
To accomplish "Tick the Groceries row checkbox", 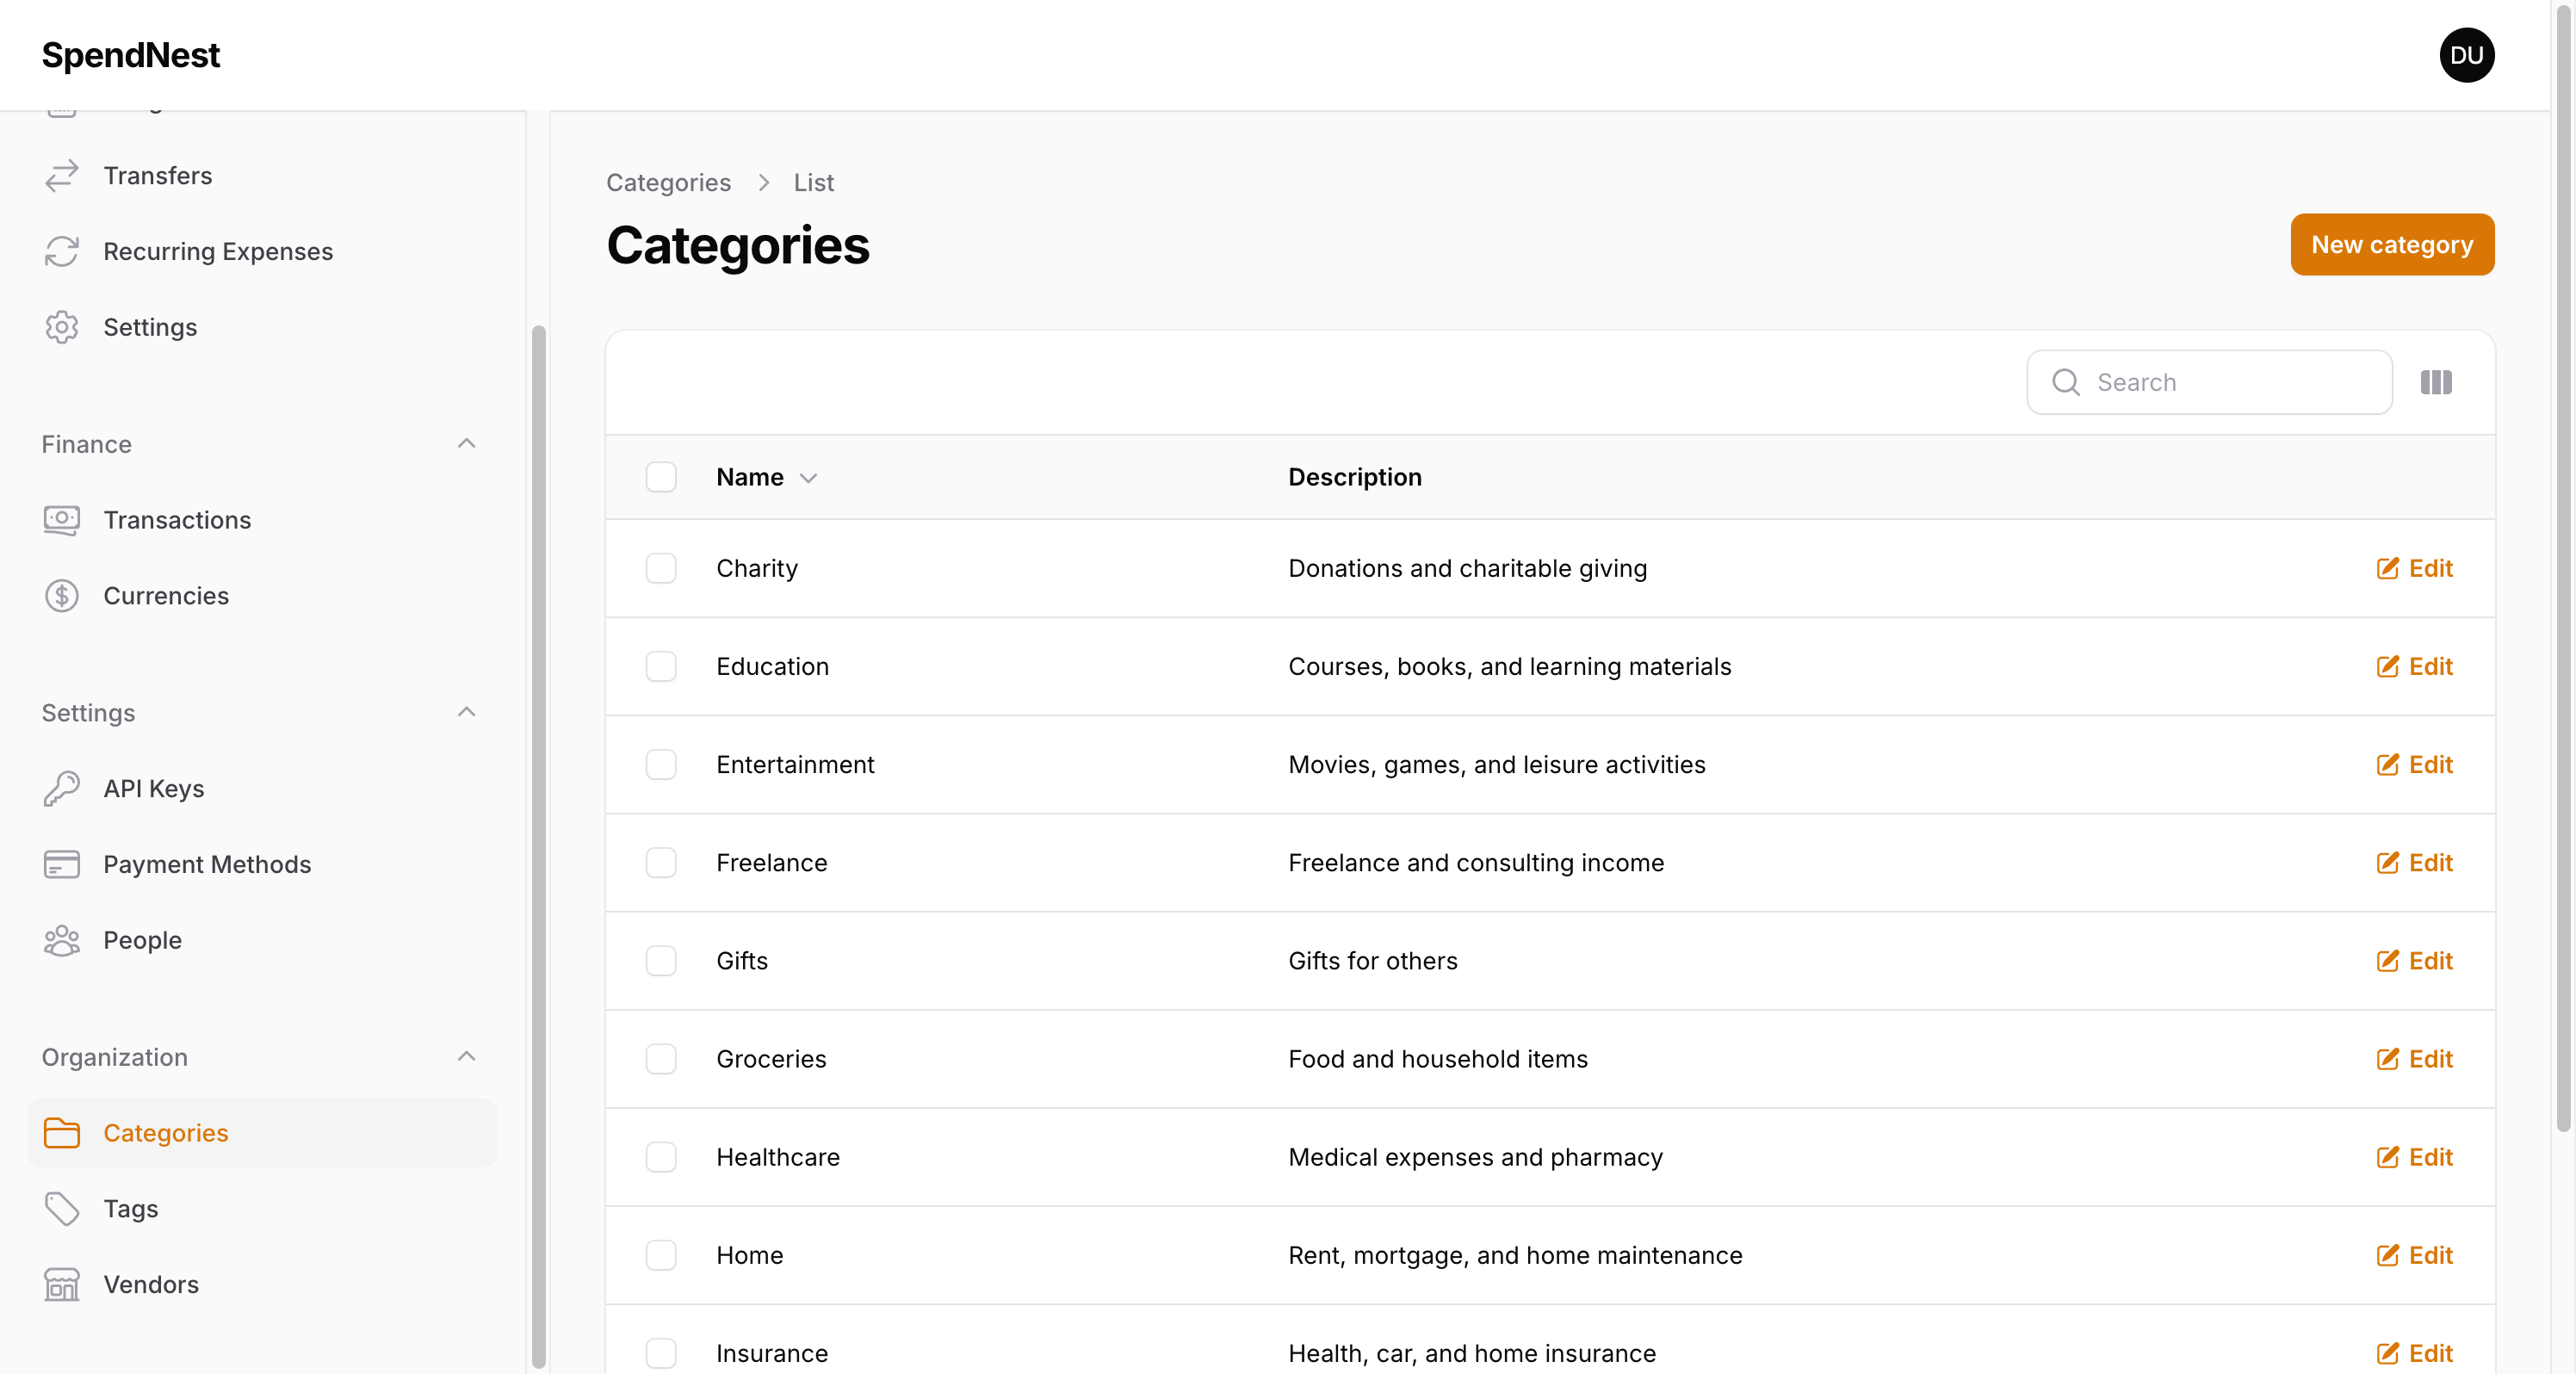I will tap(660, 1059).
